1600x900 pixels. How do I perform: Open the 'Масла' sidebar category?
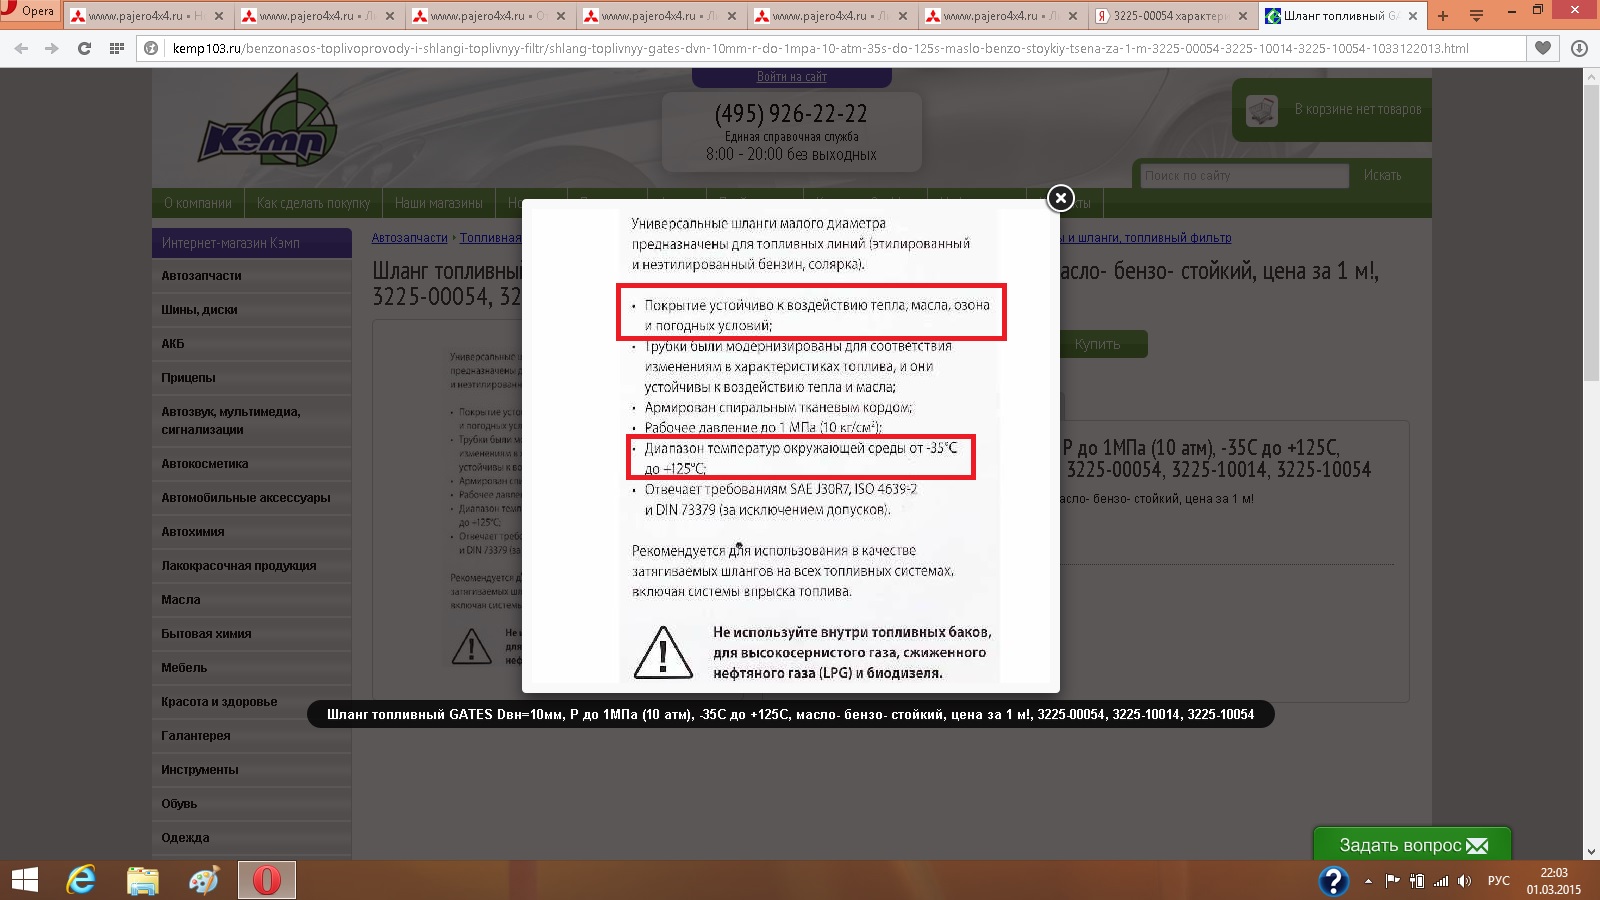[252, 600]
